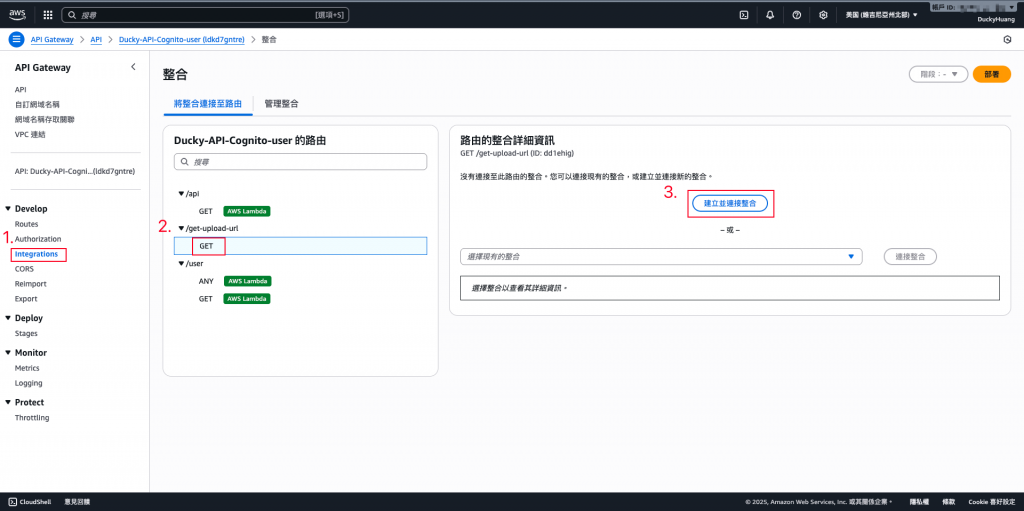Click the AWS Lambda badge under /api GET
The width and height of the screenshot is (1024, 511).
pos(248,211)
